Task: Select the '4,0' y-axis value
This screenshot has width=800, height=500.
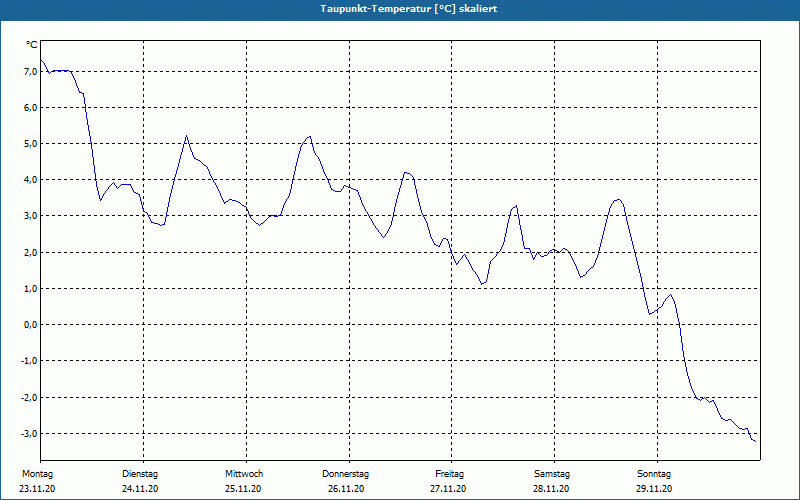Action: (30, 180)
